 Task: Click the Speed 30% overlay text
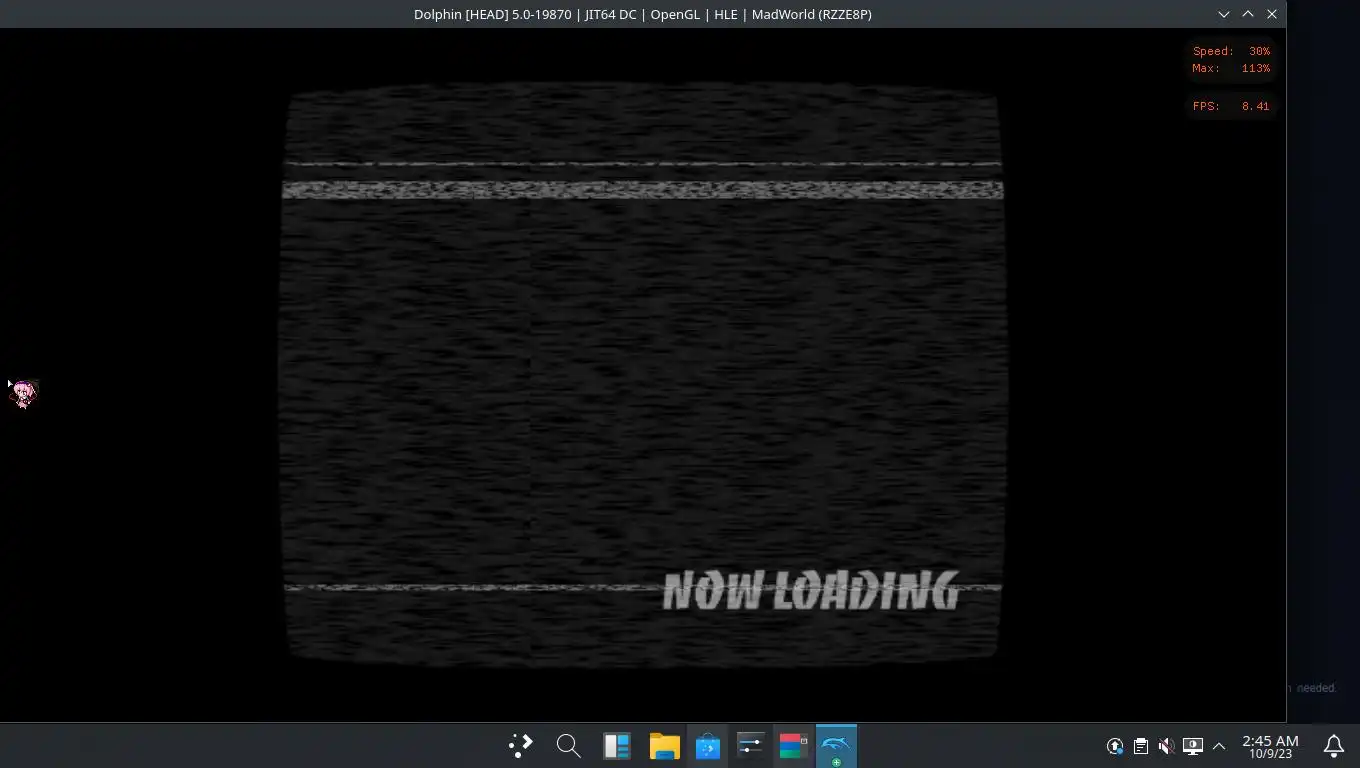[1231, 51]
